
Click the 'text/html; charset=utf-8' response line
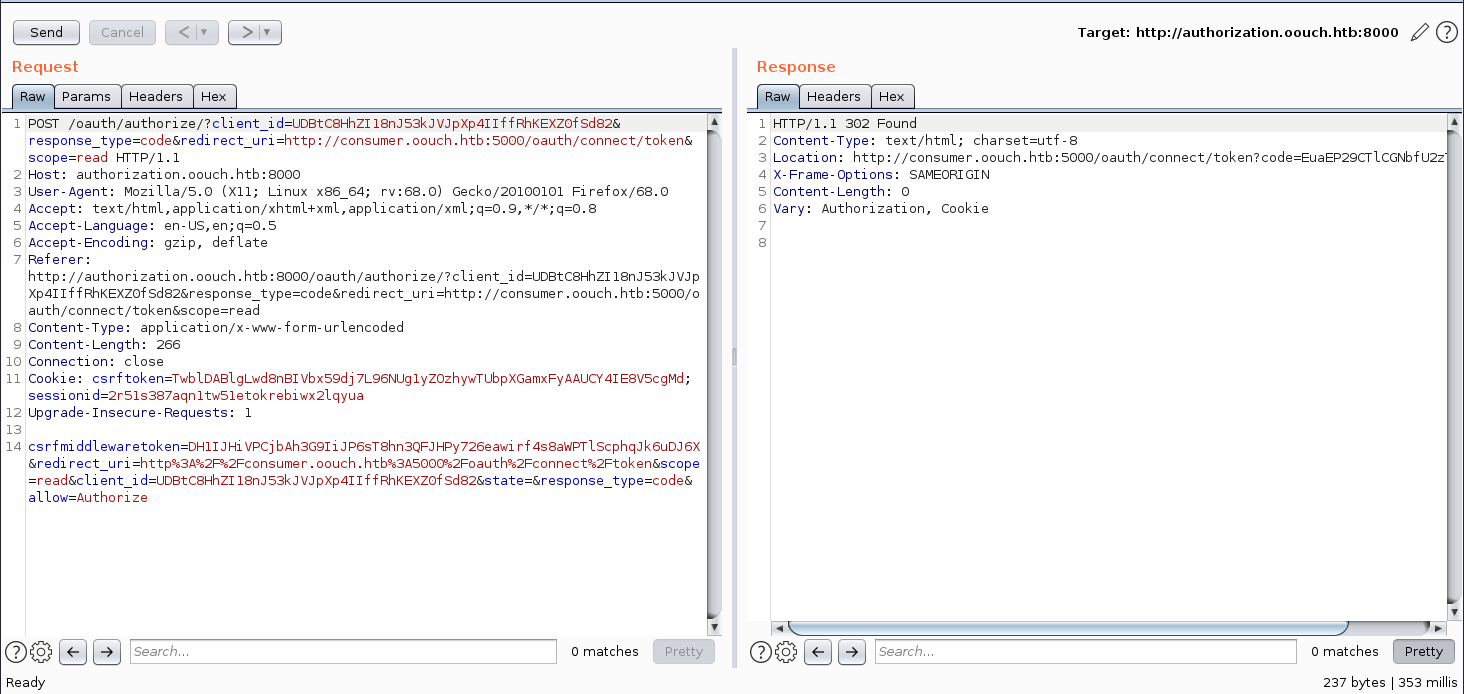click(x=925, y=140)
